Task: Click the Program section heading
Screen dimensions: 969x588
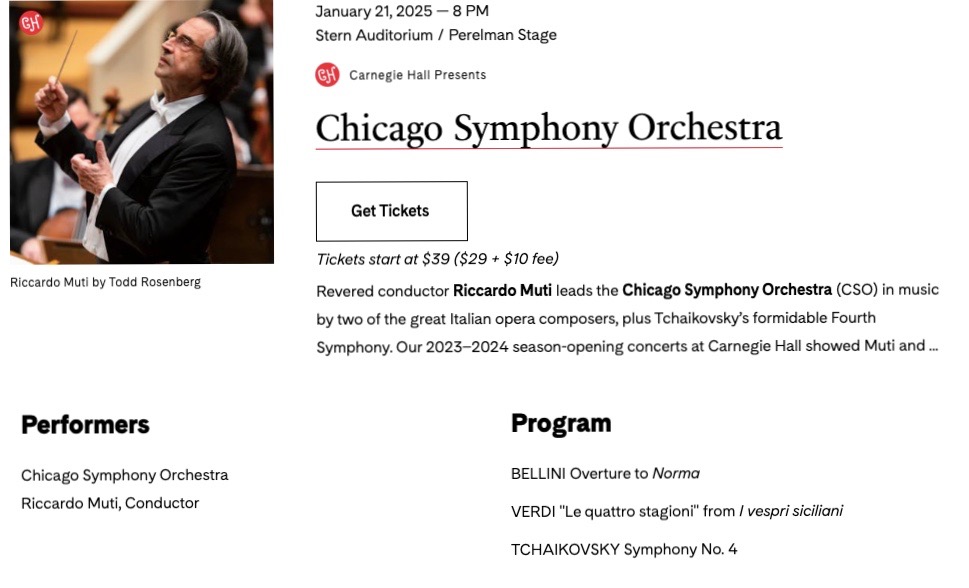Action: 561,423
